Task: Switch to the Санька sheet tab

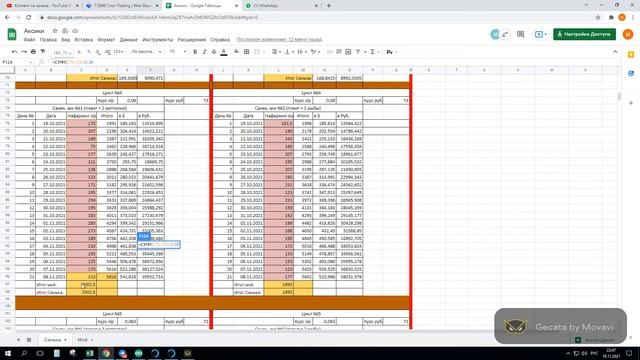Action: click(x=55, y=340)
